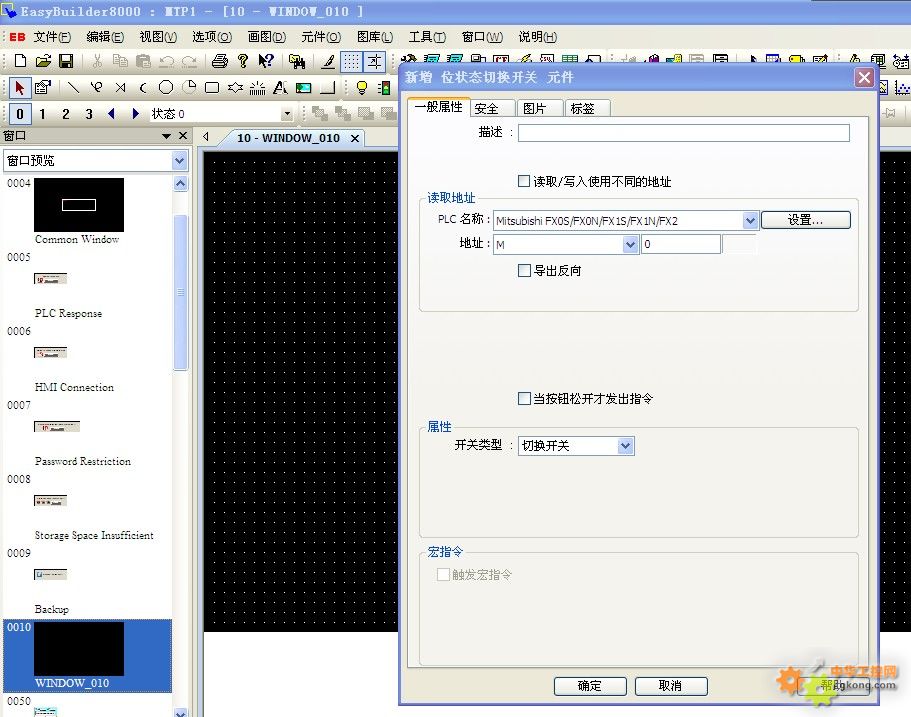Select the Pie sector drawing tool
This screenshot has width=911, height=717.
coord(189,88)
